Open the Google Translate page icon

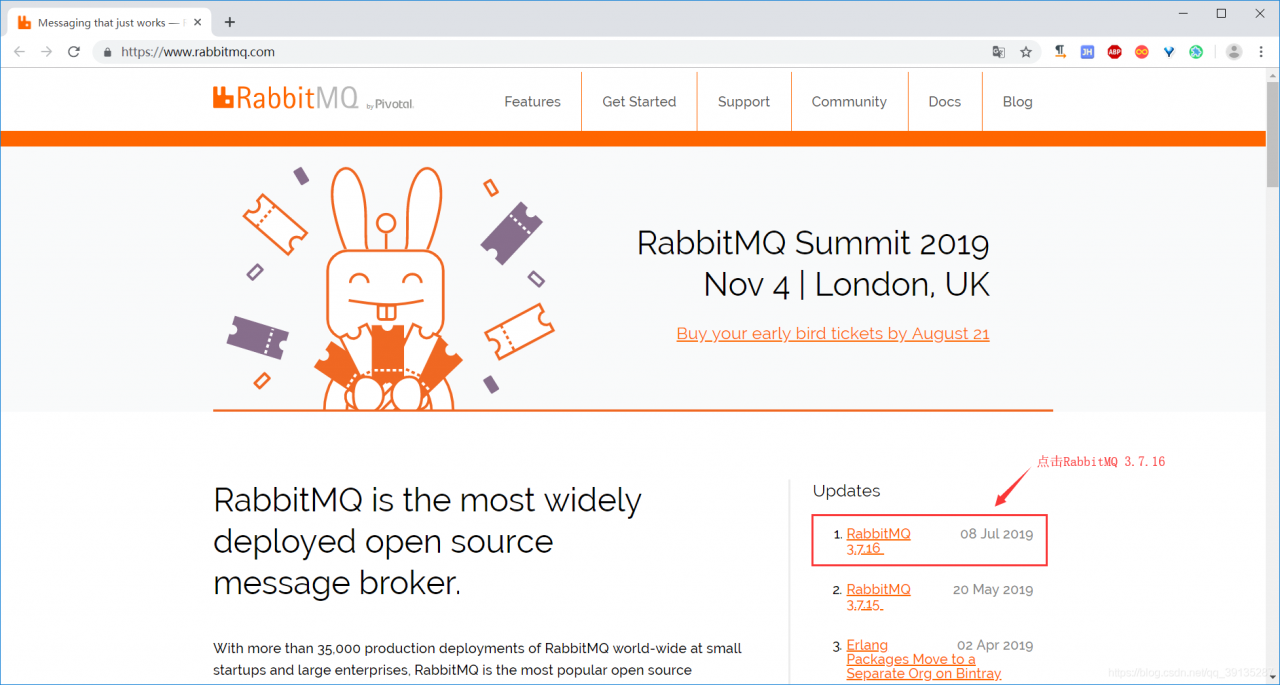point(998,52)
